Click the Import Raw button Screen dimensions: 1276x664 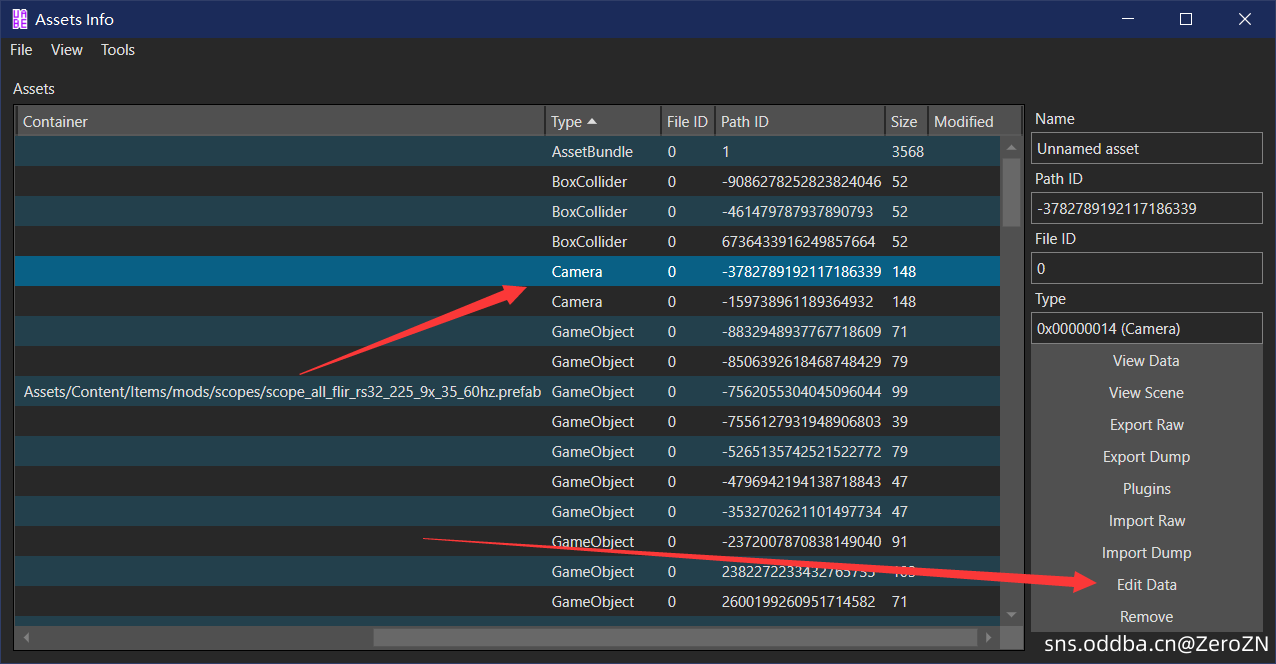pyautogui.click(x=1146, y=521)
